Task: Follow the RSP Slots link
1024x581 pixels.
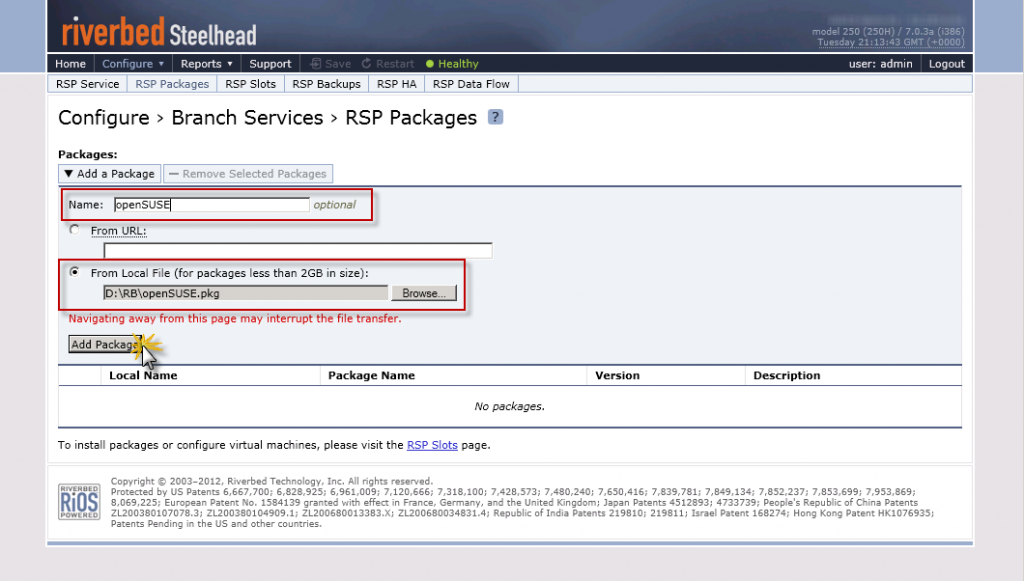Action: point(432,445)
